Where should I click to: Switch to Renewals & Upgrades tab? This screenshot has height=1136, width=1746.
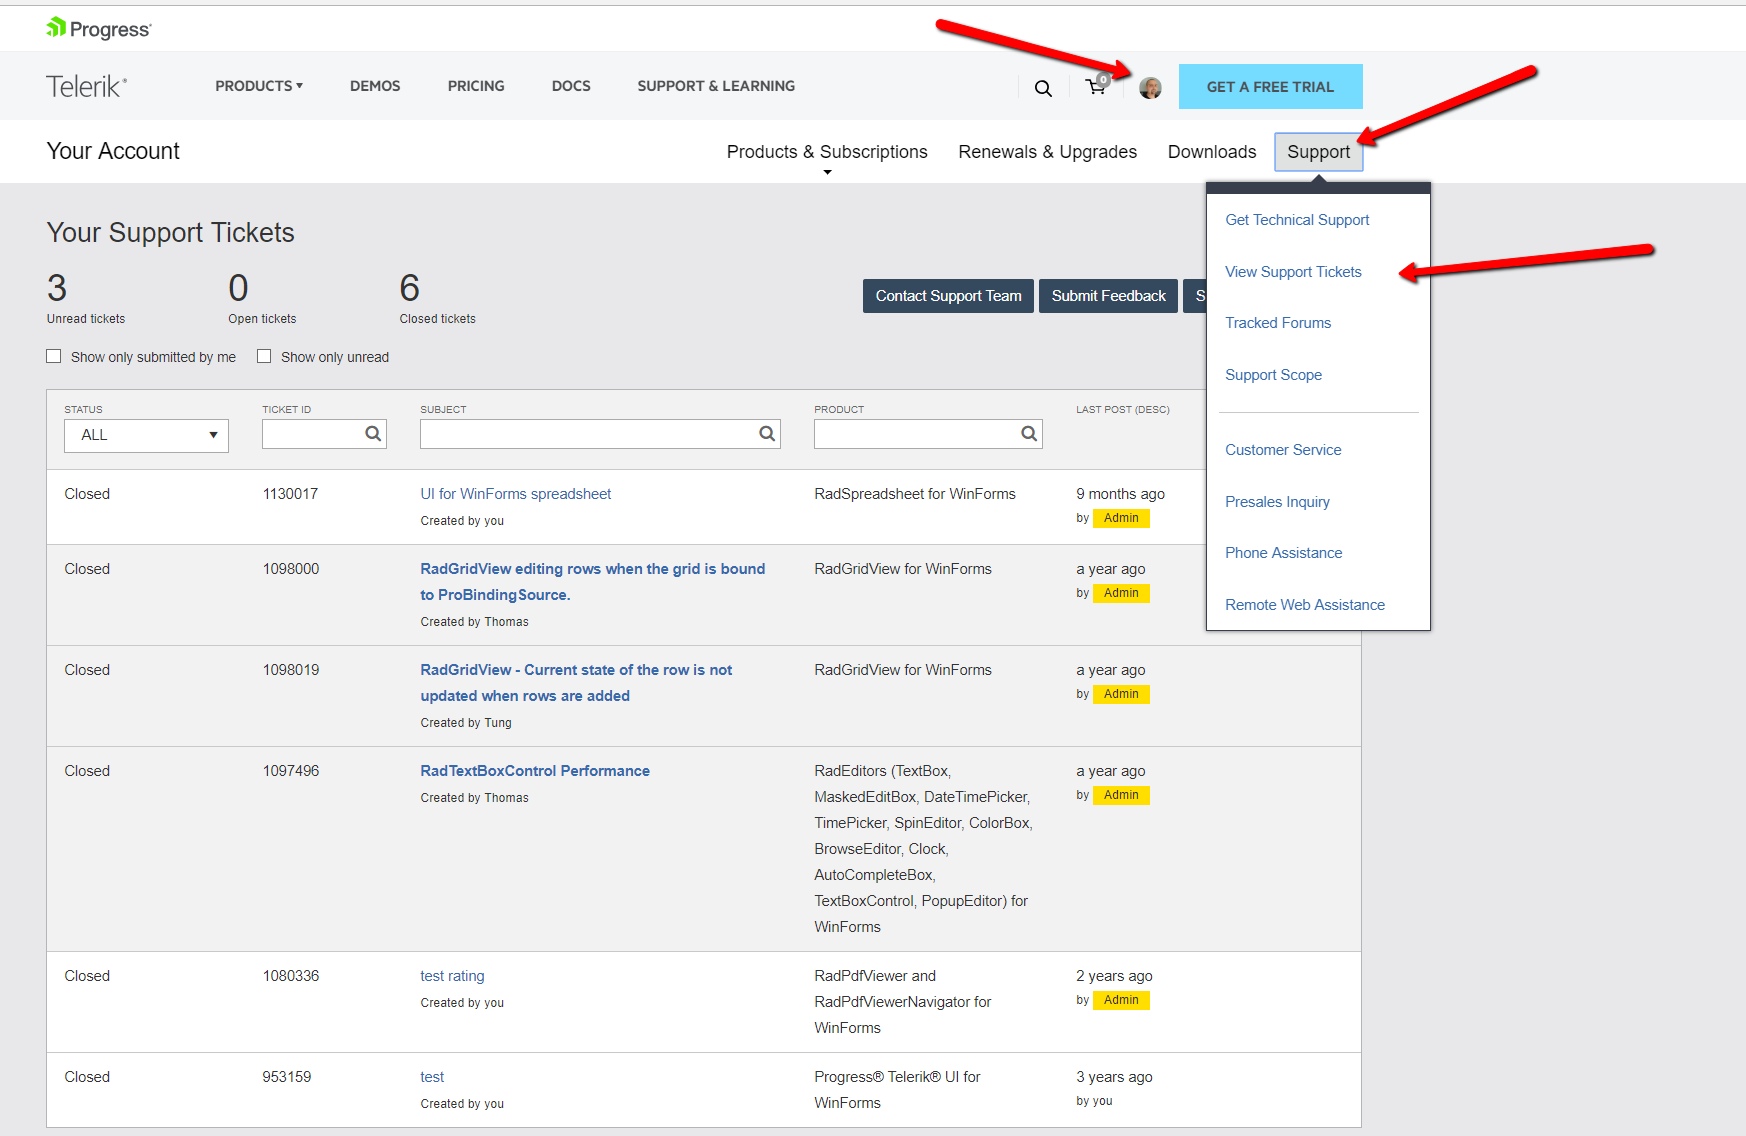tap(1047, 152)
